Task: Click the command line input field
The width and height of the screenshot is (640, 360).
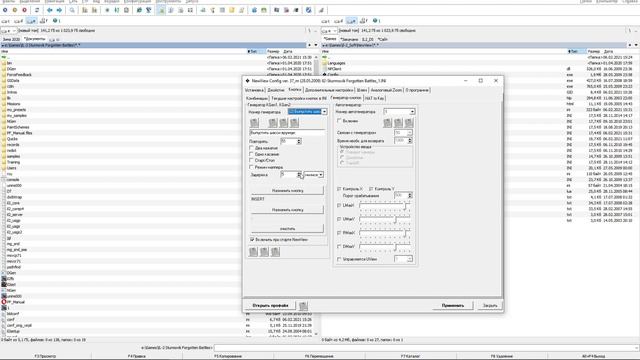Action: coord(426,348)
